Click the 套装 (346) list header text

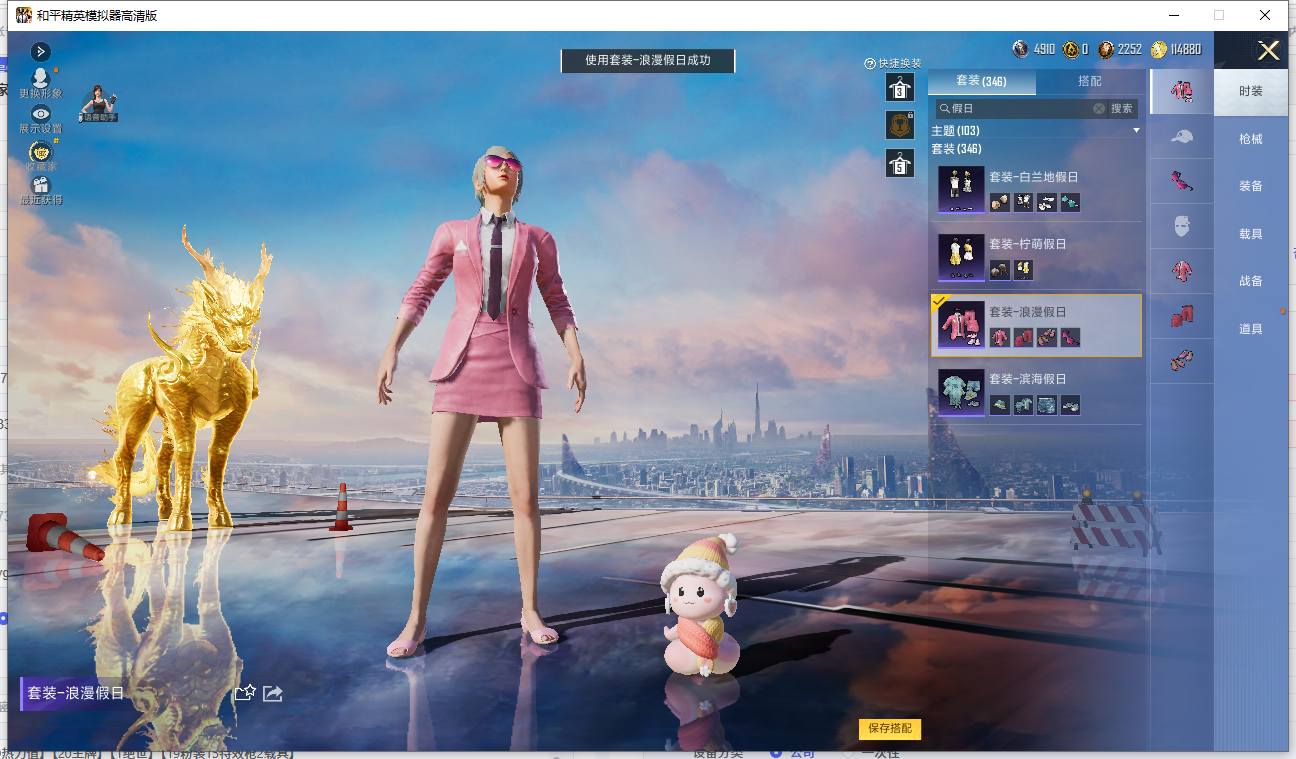(956, 148)
